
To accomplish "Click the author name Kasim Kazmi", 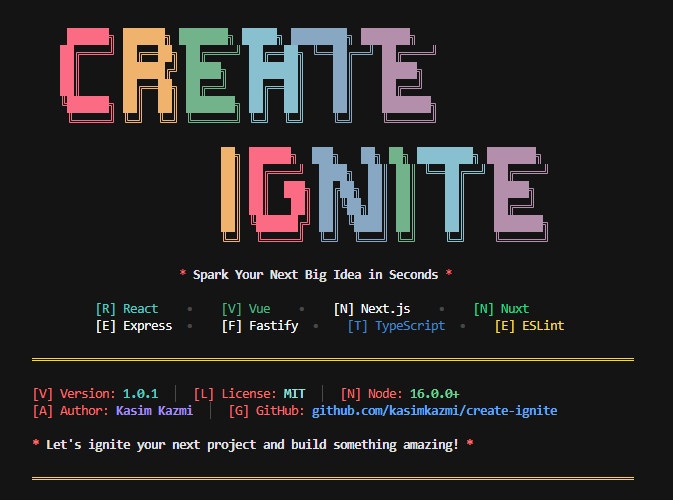I will click(155, 411).
